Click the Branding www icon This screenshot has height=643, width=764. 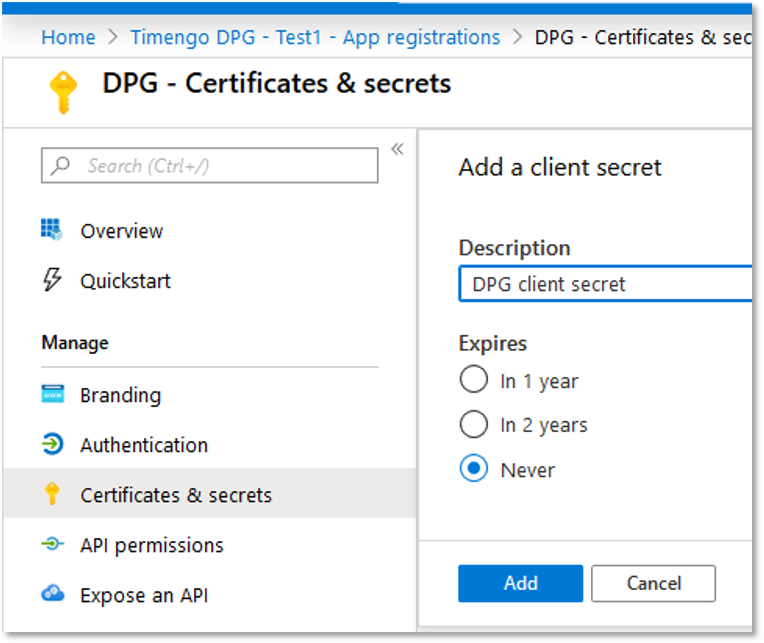coord(53,394)
